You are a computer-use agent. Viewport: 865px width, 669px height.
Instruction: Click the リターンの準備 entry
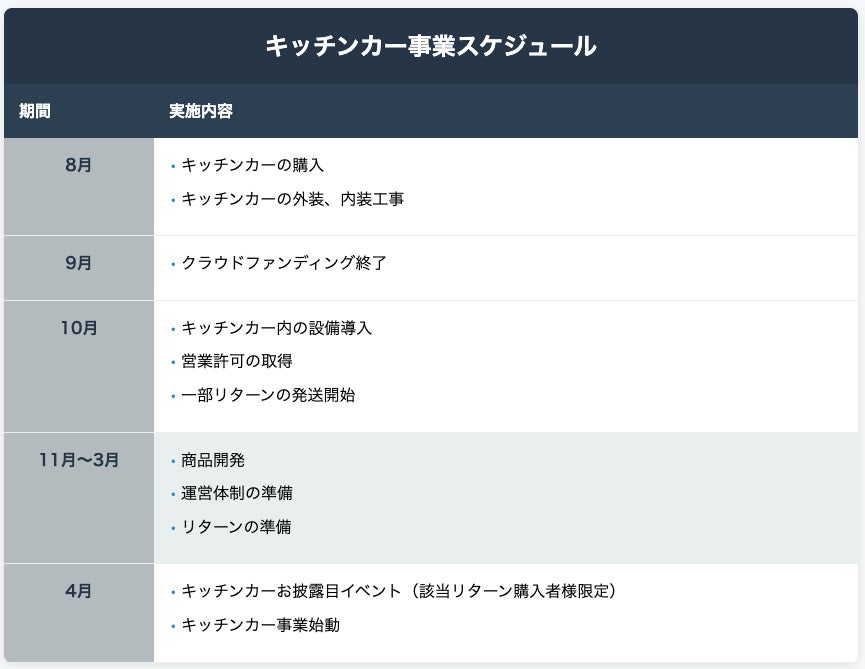236,526
